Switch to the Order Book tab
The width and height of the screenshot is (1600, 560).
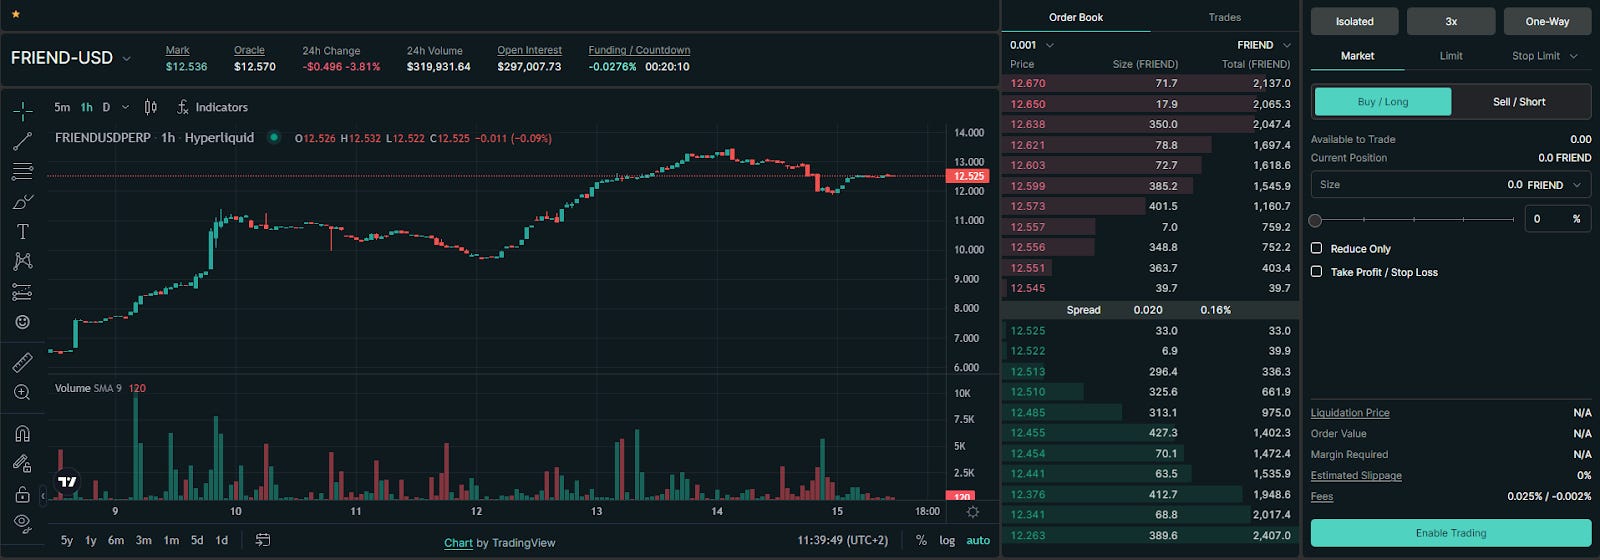1076,17
